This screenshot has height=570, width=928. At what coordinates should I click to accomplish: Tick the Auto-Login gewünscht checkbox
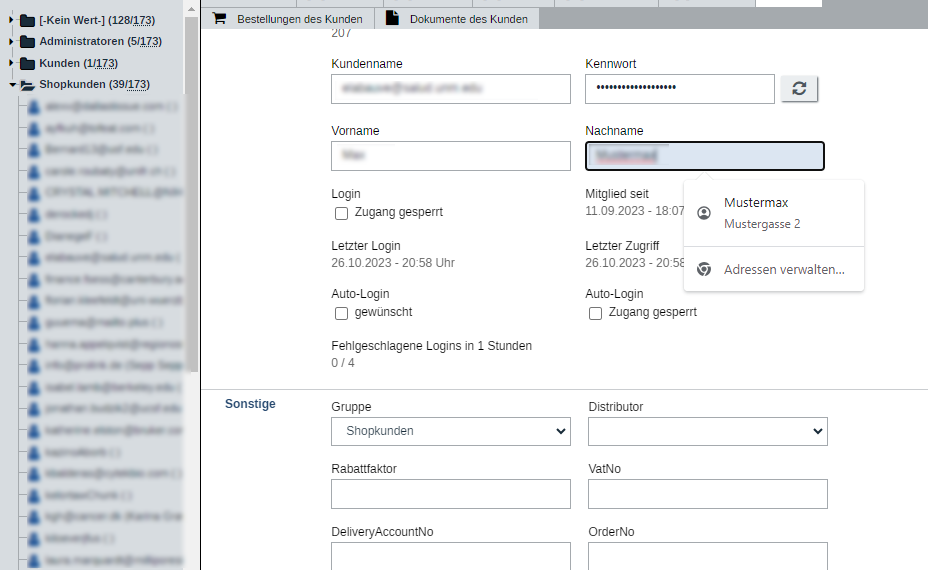tap(342, 313)
